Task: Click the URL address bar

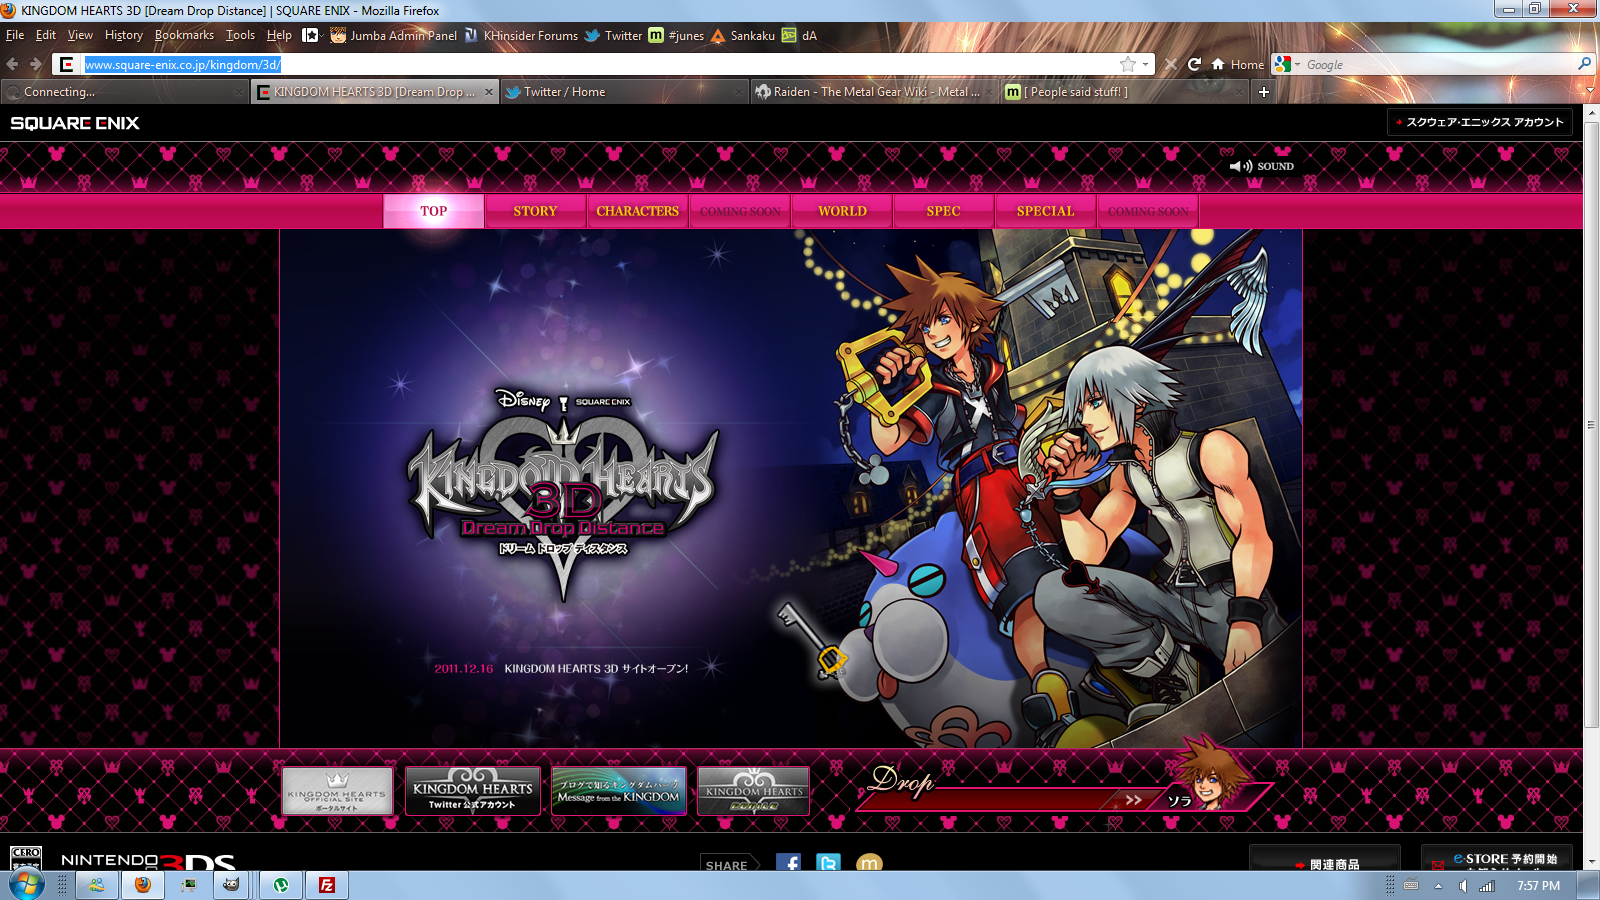Action: [598, 64]
